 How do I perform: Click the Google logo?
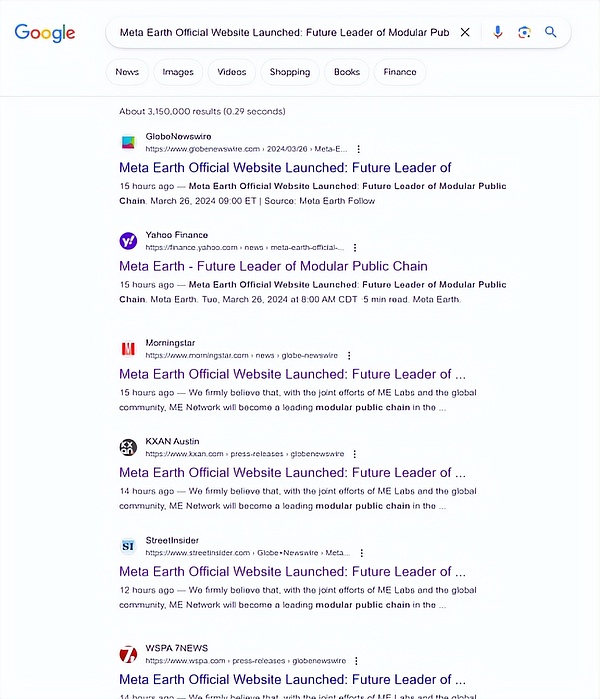tap(45, 33)
